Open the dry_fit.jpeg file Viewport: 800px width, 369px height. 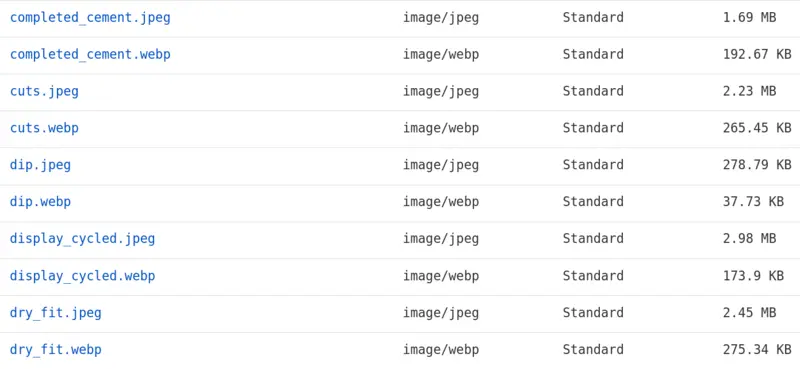tap(56, 312)
